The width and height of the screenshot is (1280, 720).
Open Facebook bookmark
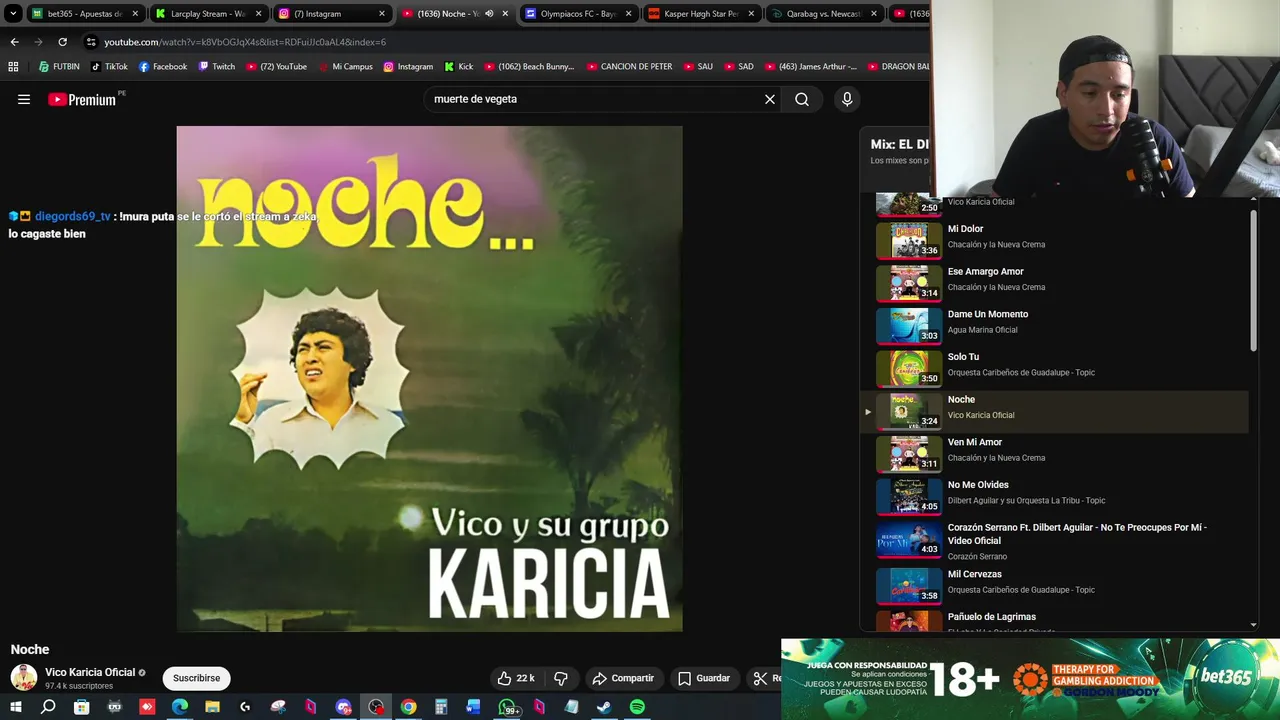[163, 67]
